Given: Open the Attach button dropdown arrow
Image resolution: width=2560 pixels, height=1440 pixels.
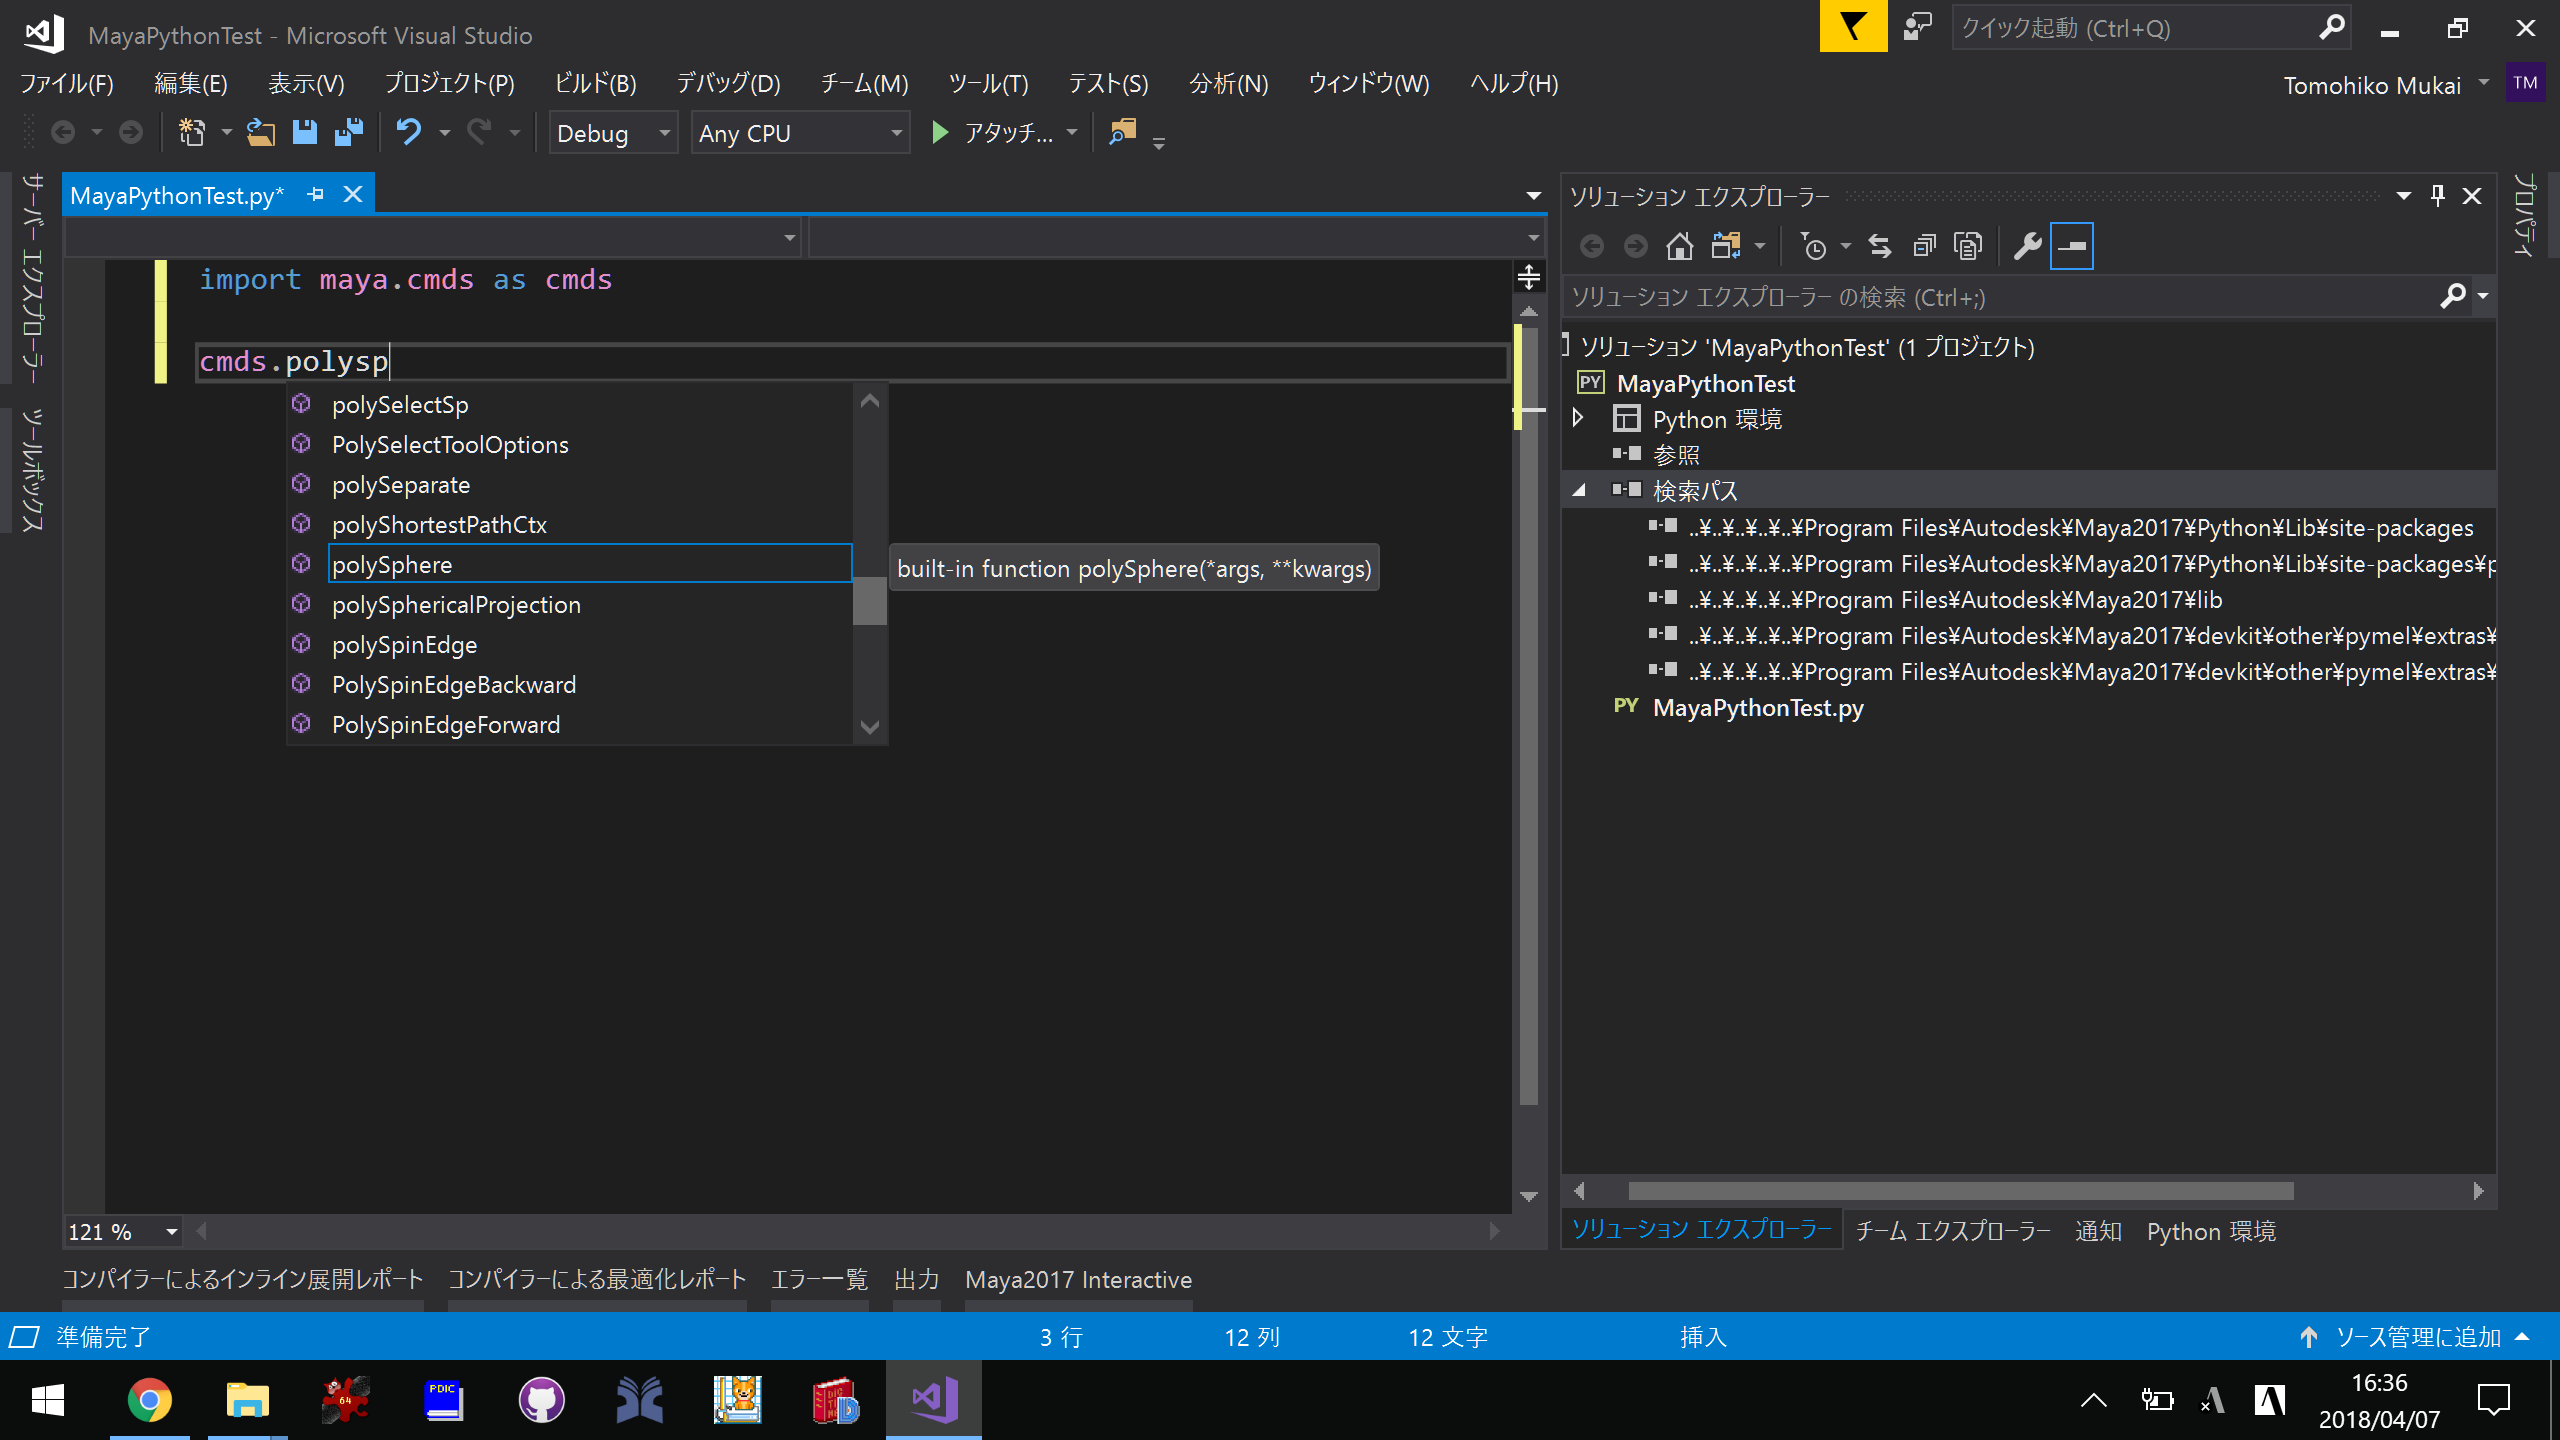Looking at the screenshot, I should point(1072,132).
